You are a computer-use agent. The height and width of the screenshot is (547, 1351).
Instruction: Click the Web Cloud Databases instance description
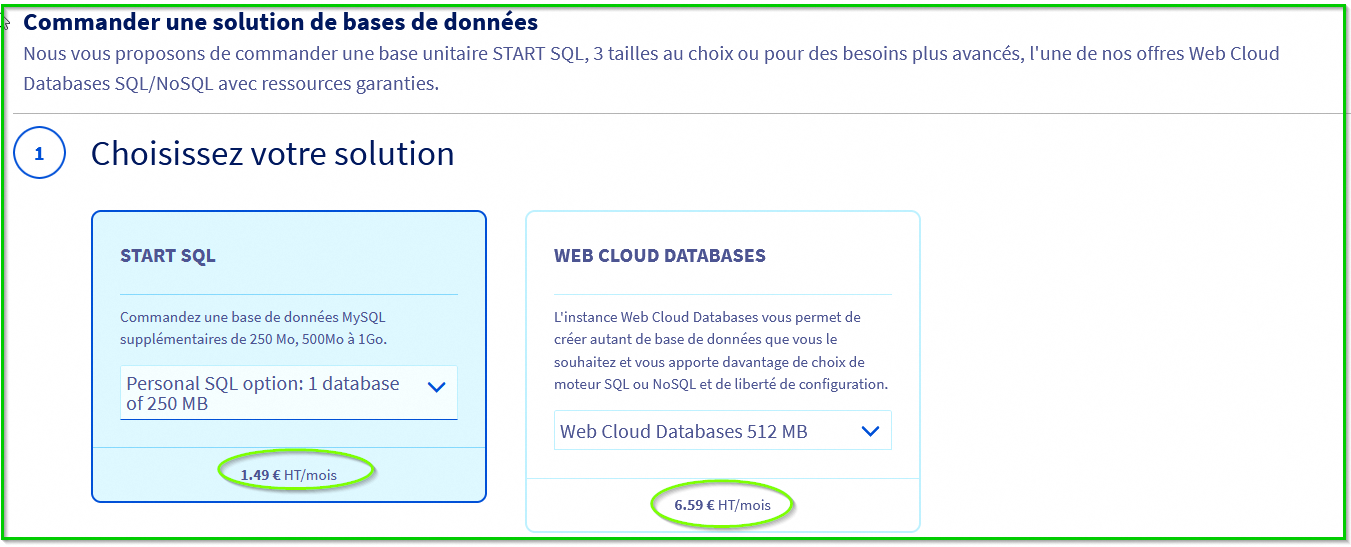720,350
